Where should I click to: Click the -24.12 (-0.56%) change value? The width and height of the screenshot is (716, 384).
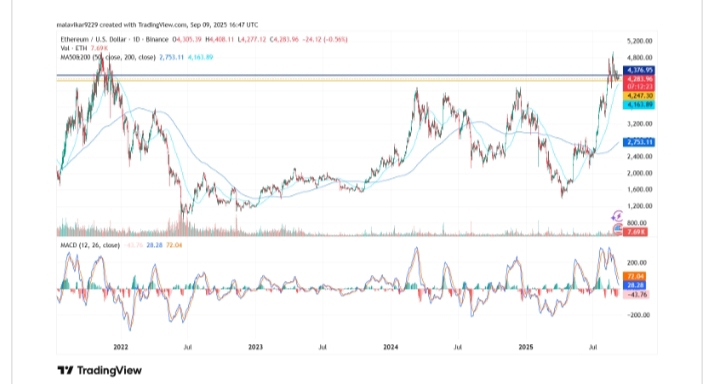pyautogui.click(x=325, y=40)
